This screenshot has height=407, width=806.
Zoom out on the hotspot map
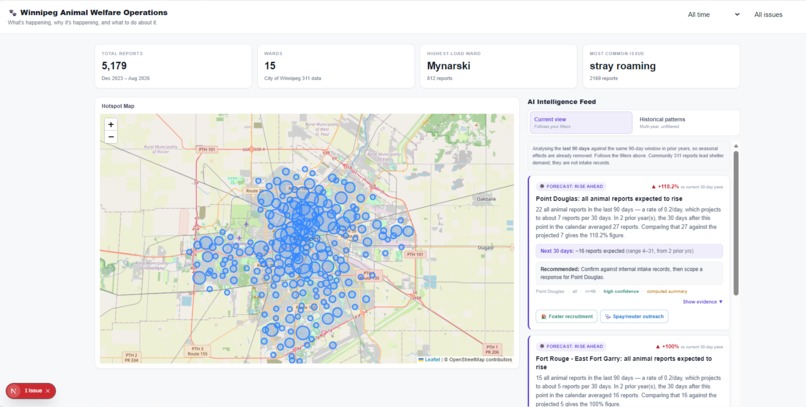(x=111, y=137)
